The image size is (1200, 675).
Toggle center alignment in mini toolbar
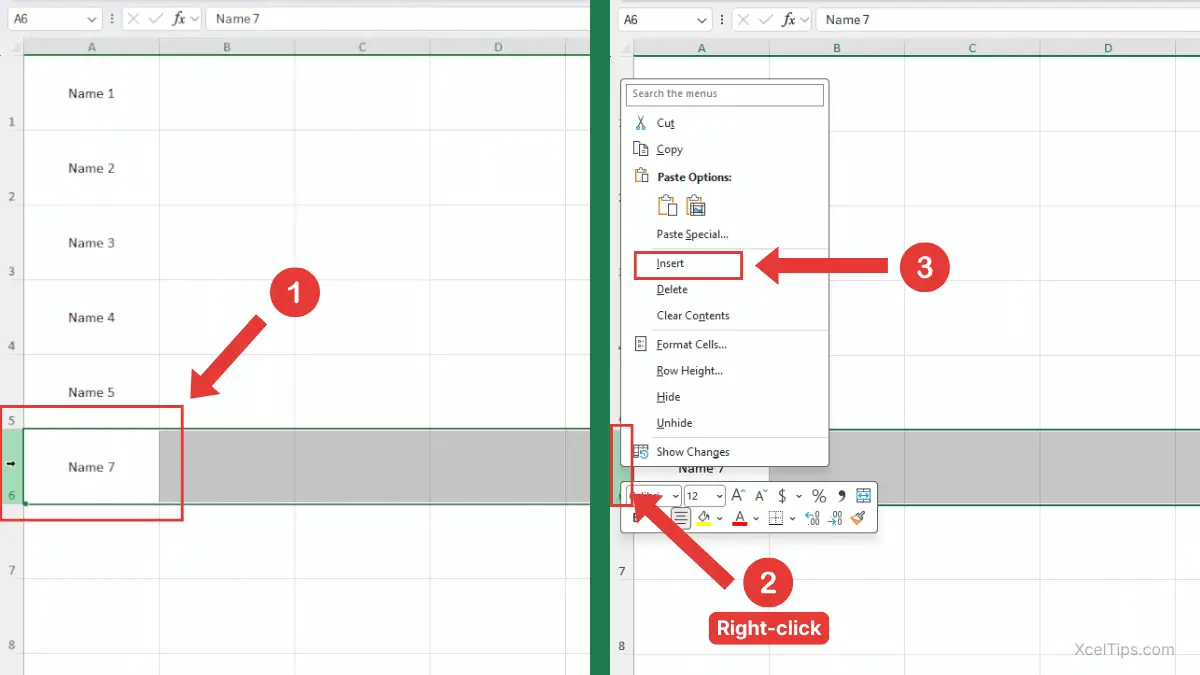(681, 518)
